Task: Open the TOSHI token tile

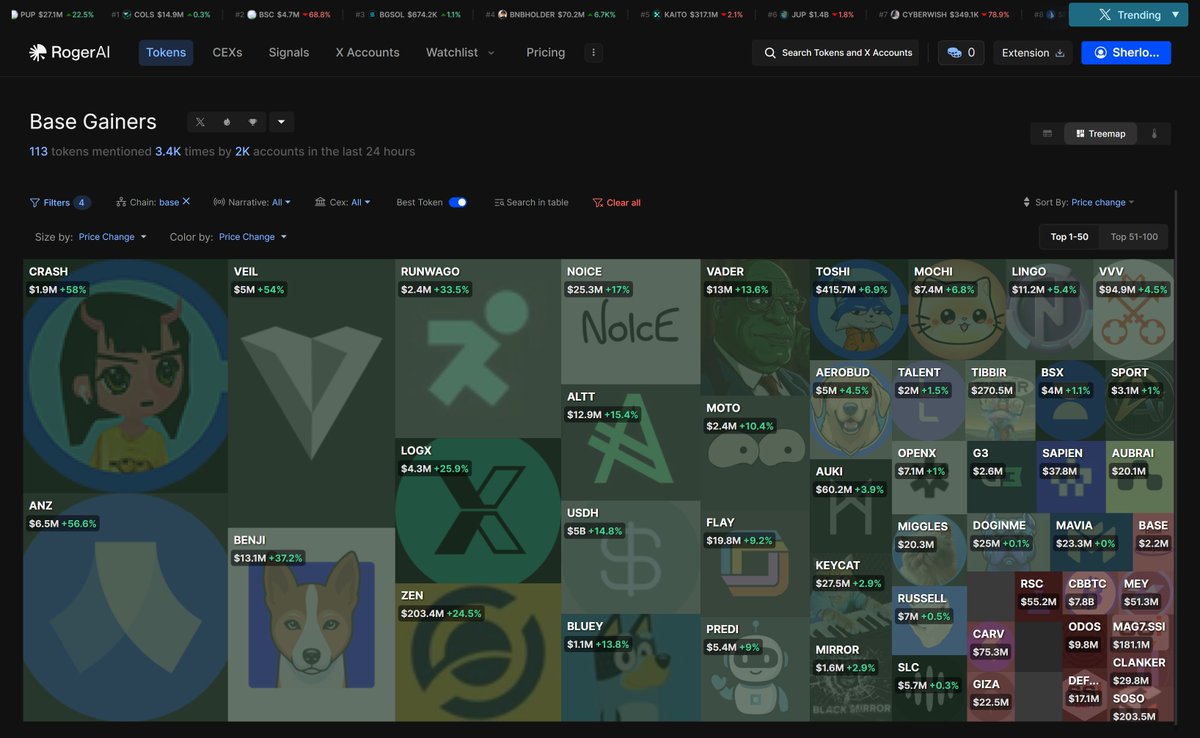Action: point(859,310)
